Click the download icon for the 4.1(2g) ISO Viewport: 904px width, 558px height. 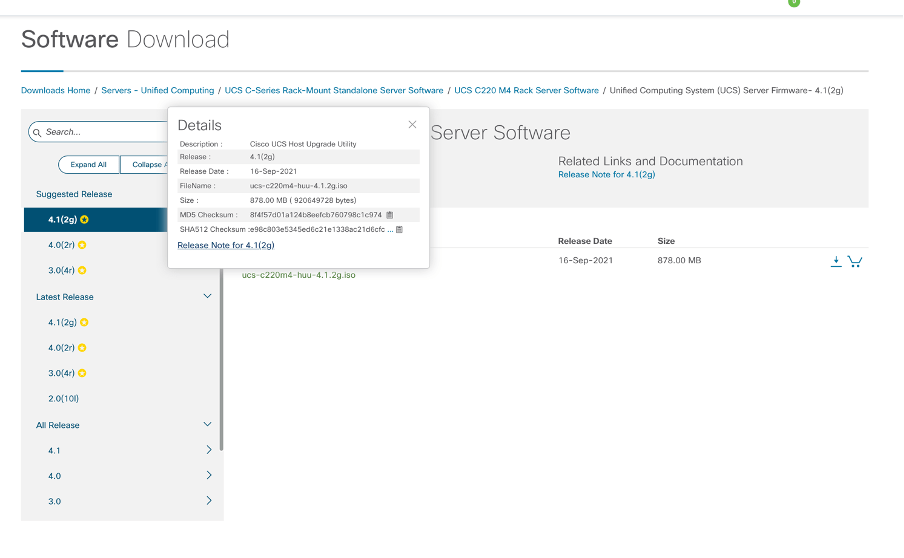836,261
